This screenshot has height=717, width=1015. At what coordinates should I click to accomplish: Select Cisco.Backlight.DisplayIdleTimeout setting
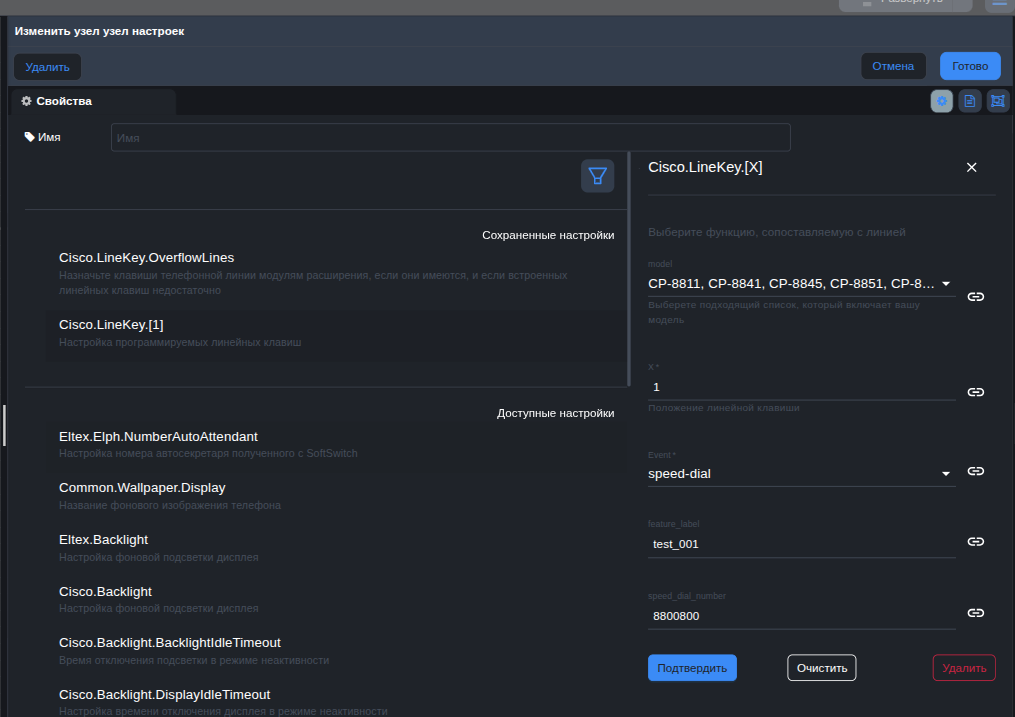pos(335,702)
